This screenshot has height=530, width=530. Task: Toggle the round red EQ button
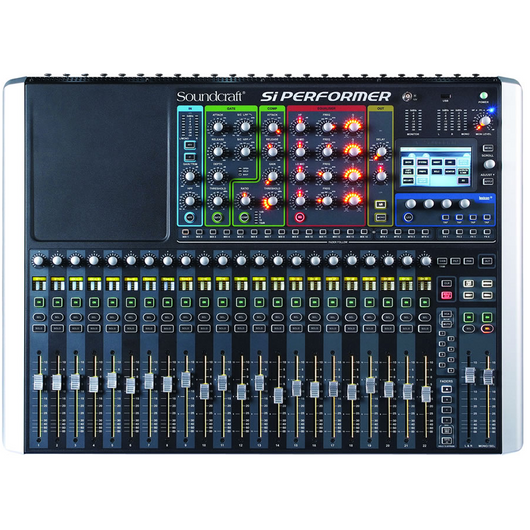point(299,217)
